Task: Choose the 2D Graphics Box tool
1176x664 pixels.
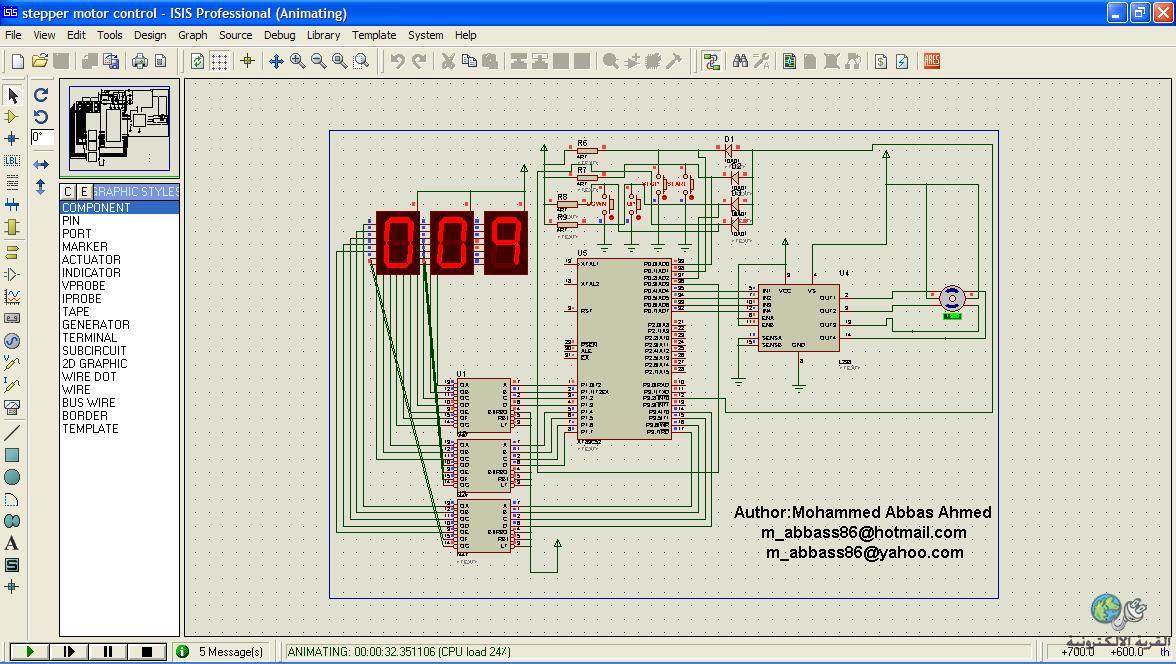Action: click(x=12, y=455)
